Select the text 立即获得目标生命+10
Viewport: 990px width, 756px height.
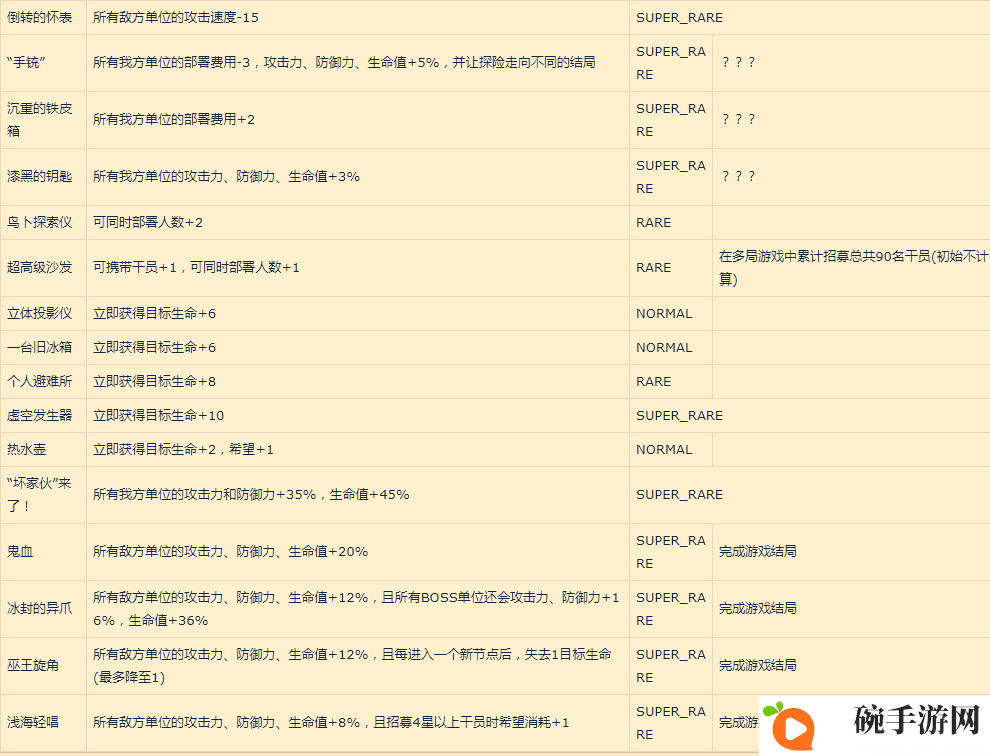[158, 416]
